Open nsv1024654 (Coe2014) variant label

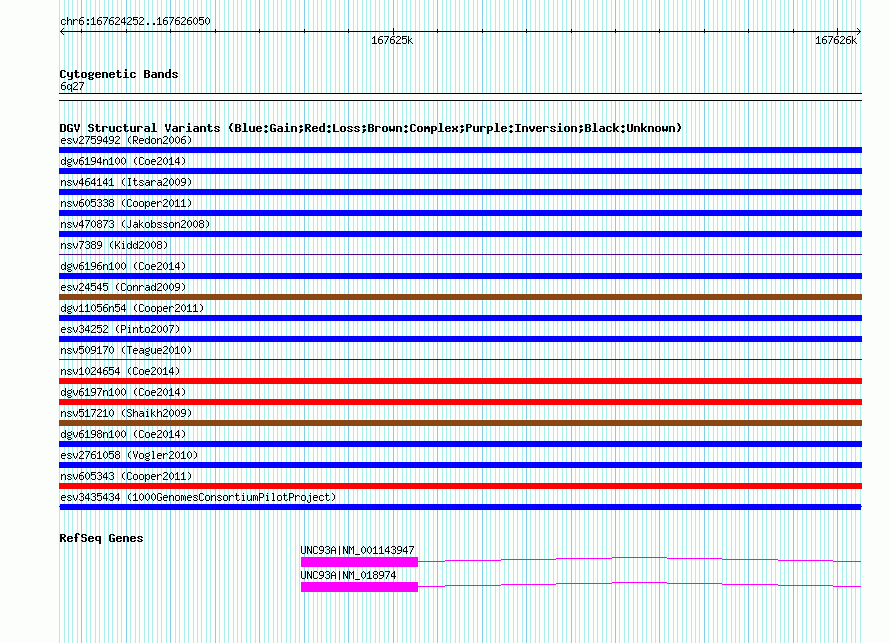click(120, 371)
